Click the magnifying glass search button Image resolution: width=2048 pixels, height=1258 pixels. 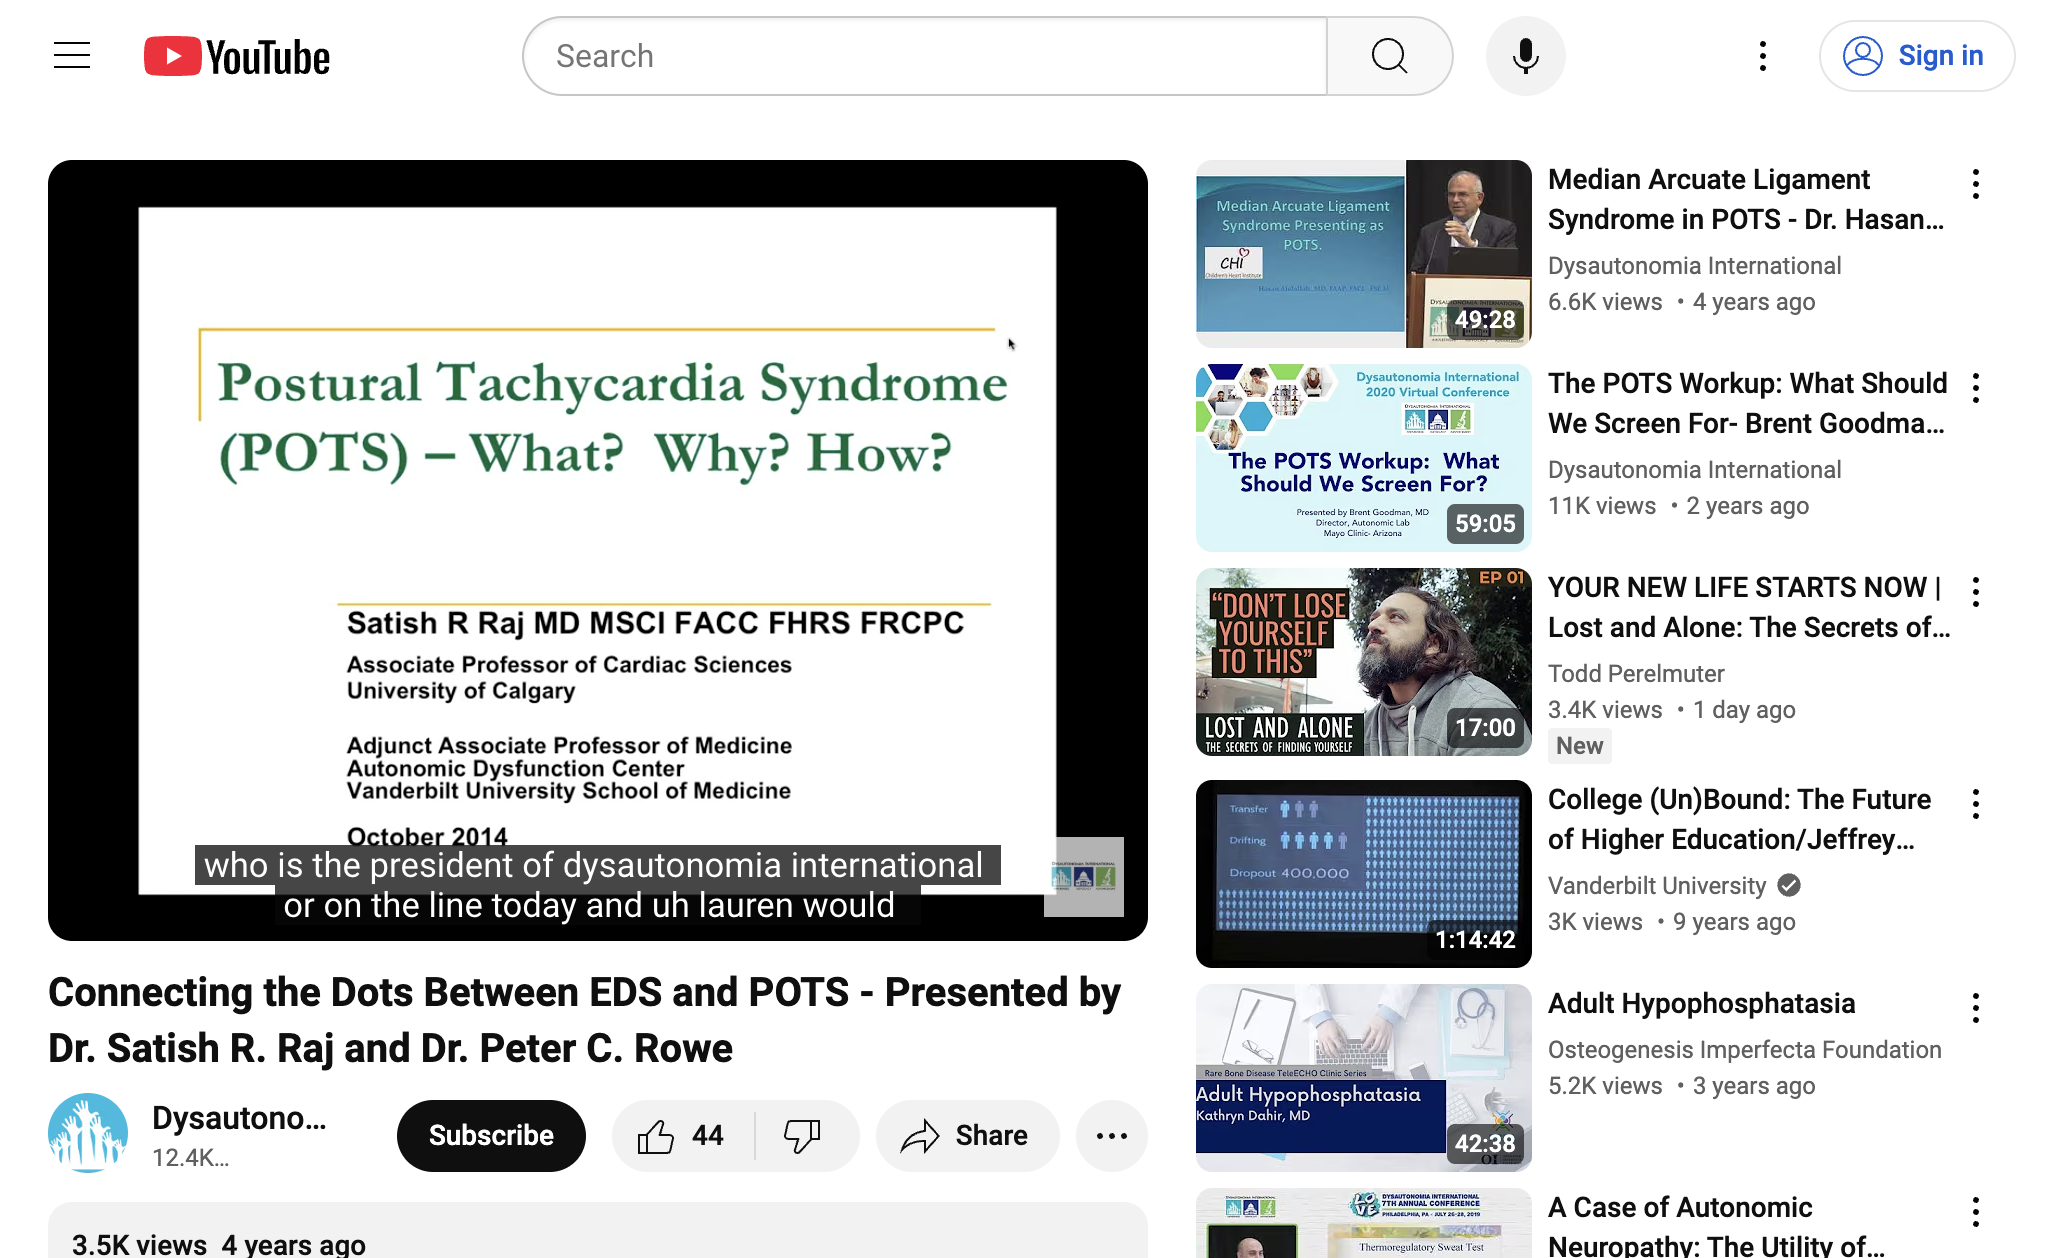coord(1389,56)
